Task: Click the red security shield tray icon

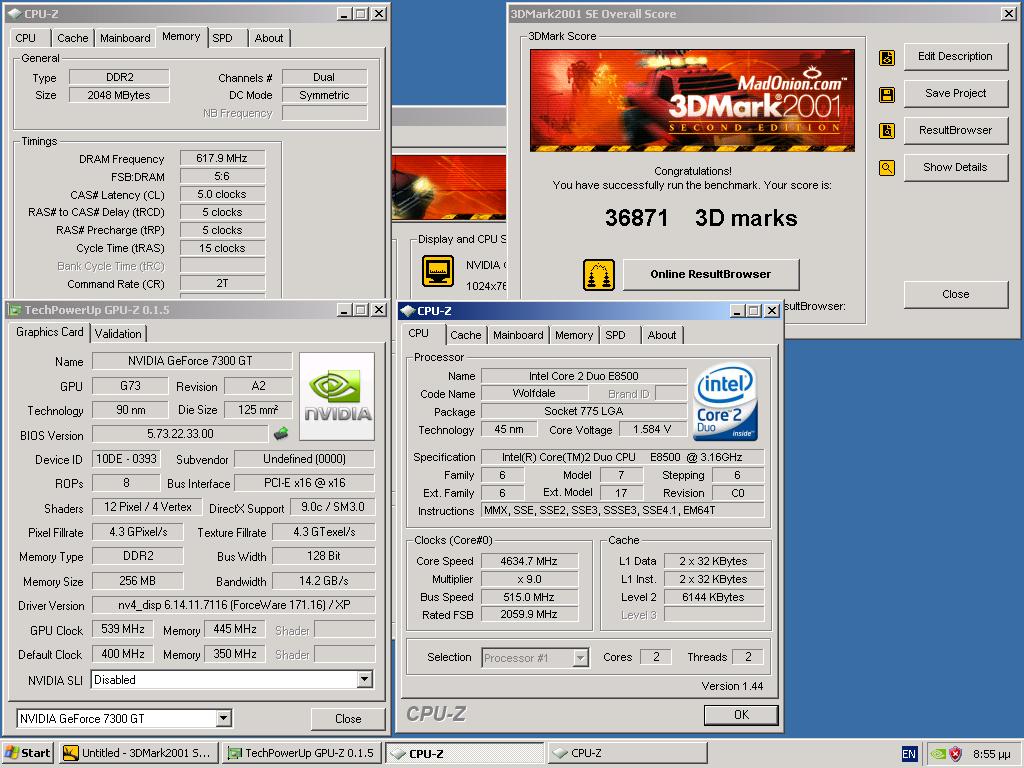Action: 955,754
